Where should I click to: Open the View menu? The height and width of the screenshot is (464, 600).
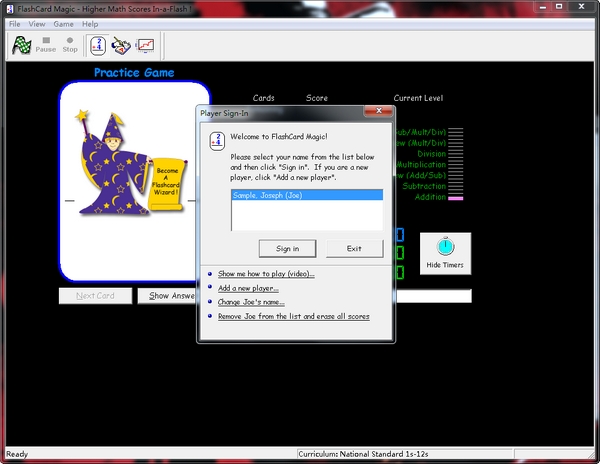pyautogui.click(x=37, y=24)
